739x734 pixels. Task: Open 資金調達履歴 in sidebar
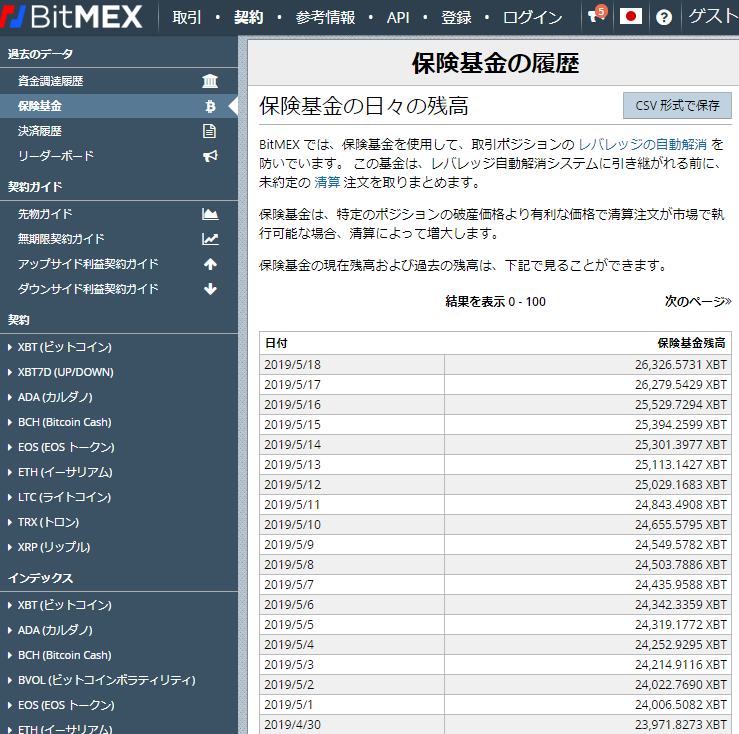click(x=50, y=81)
